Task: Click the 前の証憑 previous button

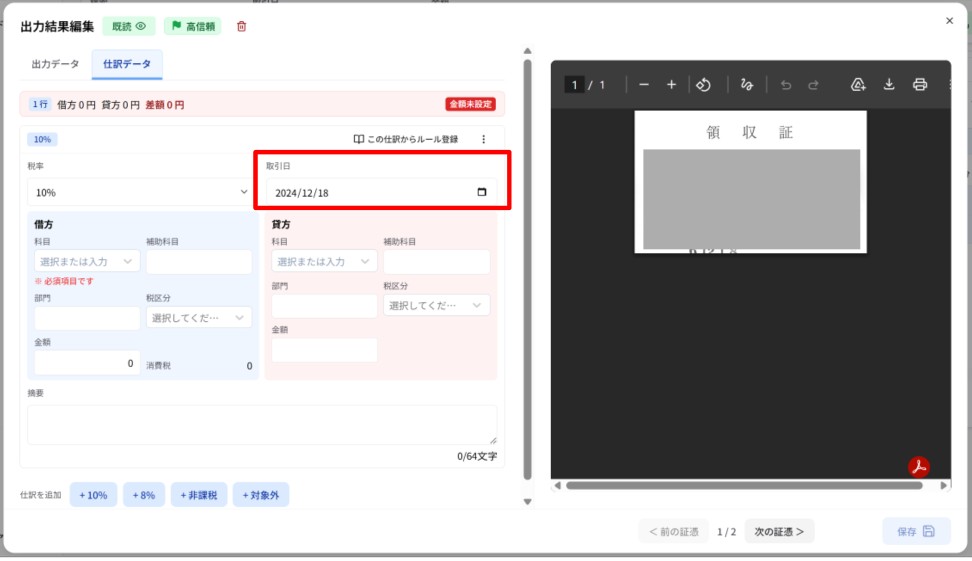Action: 674,531
